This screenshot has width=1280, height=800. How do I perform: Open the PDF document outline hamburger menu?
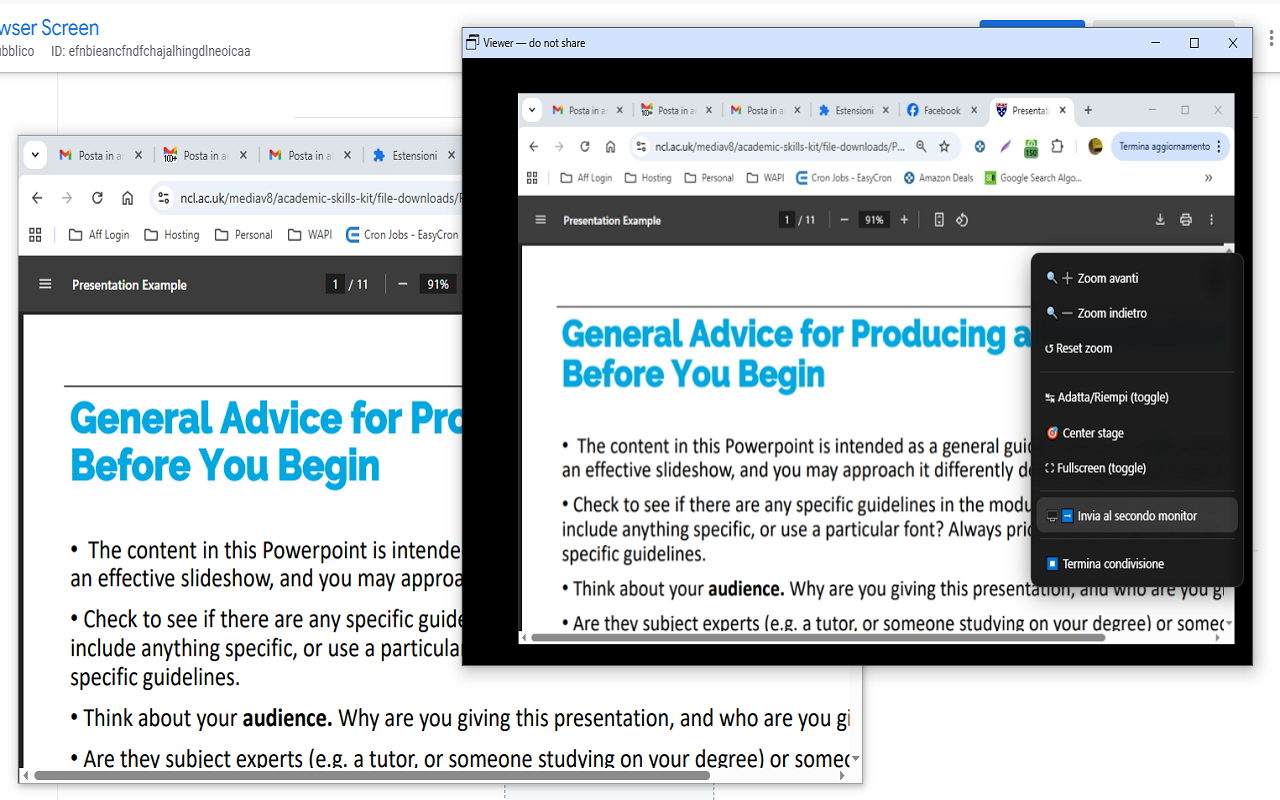pos(540,219)
